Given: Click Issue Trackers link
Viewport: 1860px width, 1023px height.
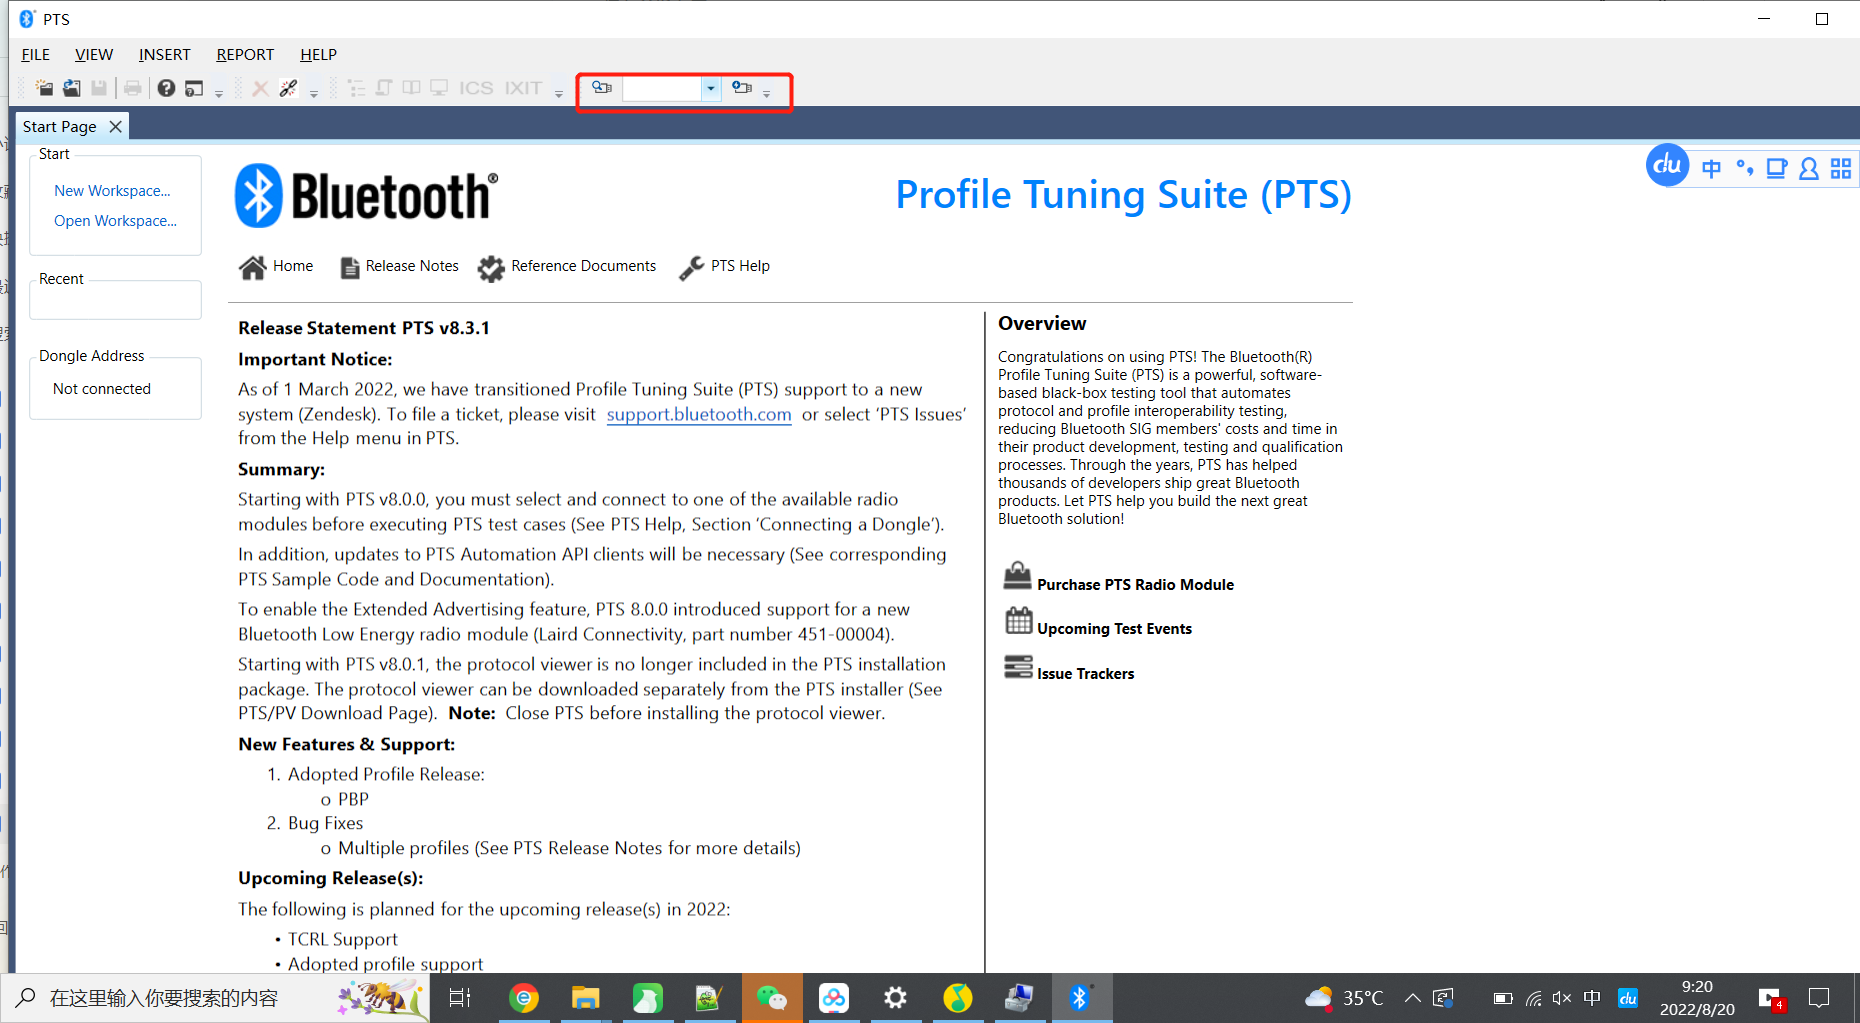Looking at the screenshot, I should [x=1085, y=674].
